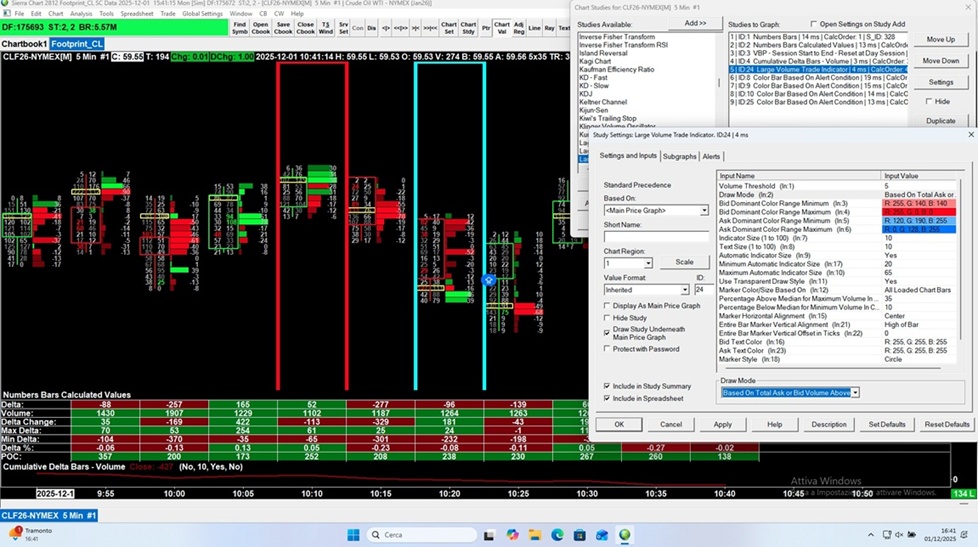Screen dimensions: 978x547
Task: Click the Short Name input field
Action: [x=656, y=237]
